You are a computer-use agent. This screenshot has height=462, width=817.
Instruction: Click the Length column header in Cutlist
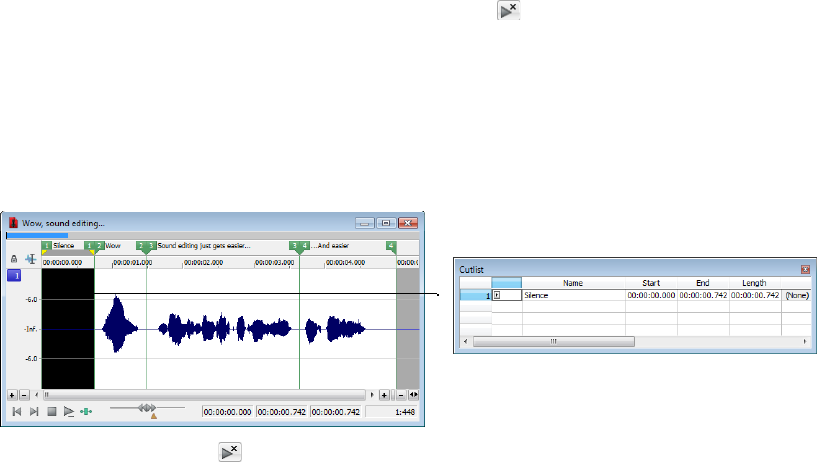[754, 283]
